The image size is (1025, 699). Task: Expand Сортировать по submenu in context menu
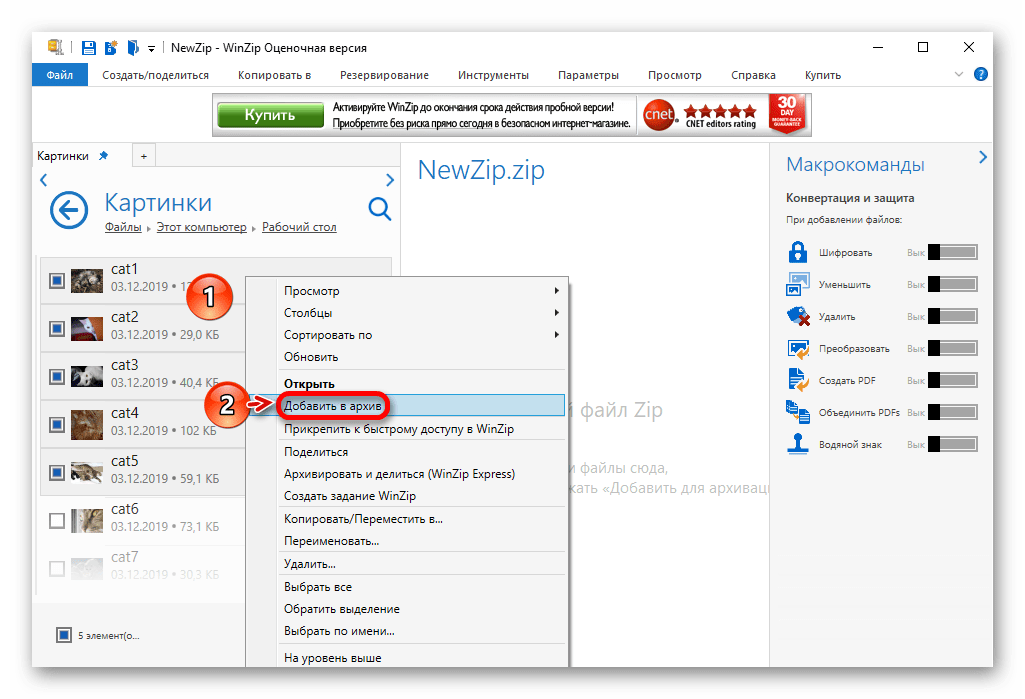(421, 335)
